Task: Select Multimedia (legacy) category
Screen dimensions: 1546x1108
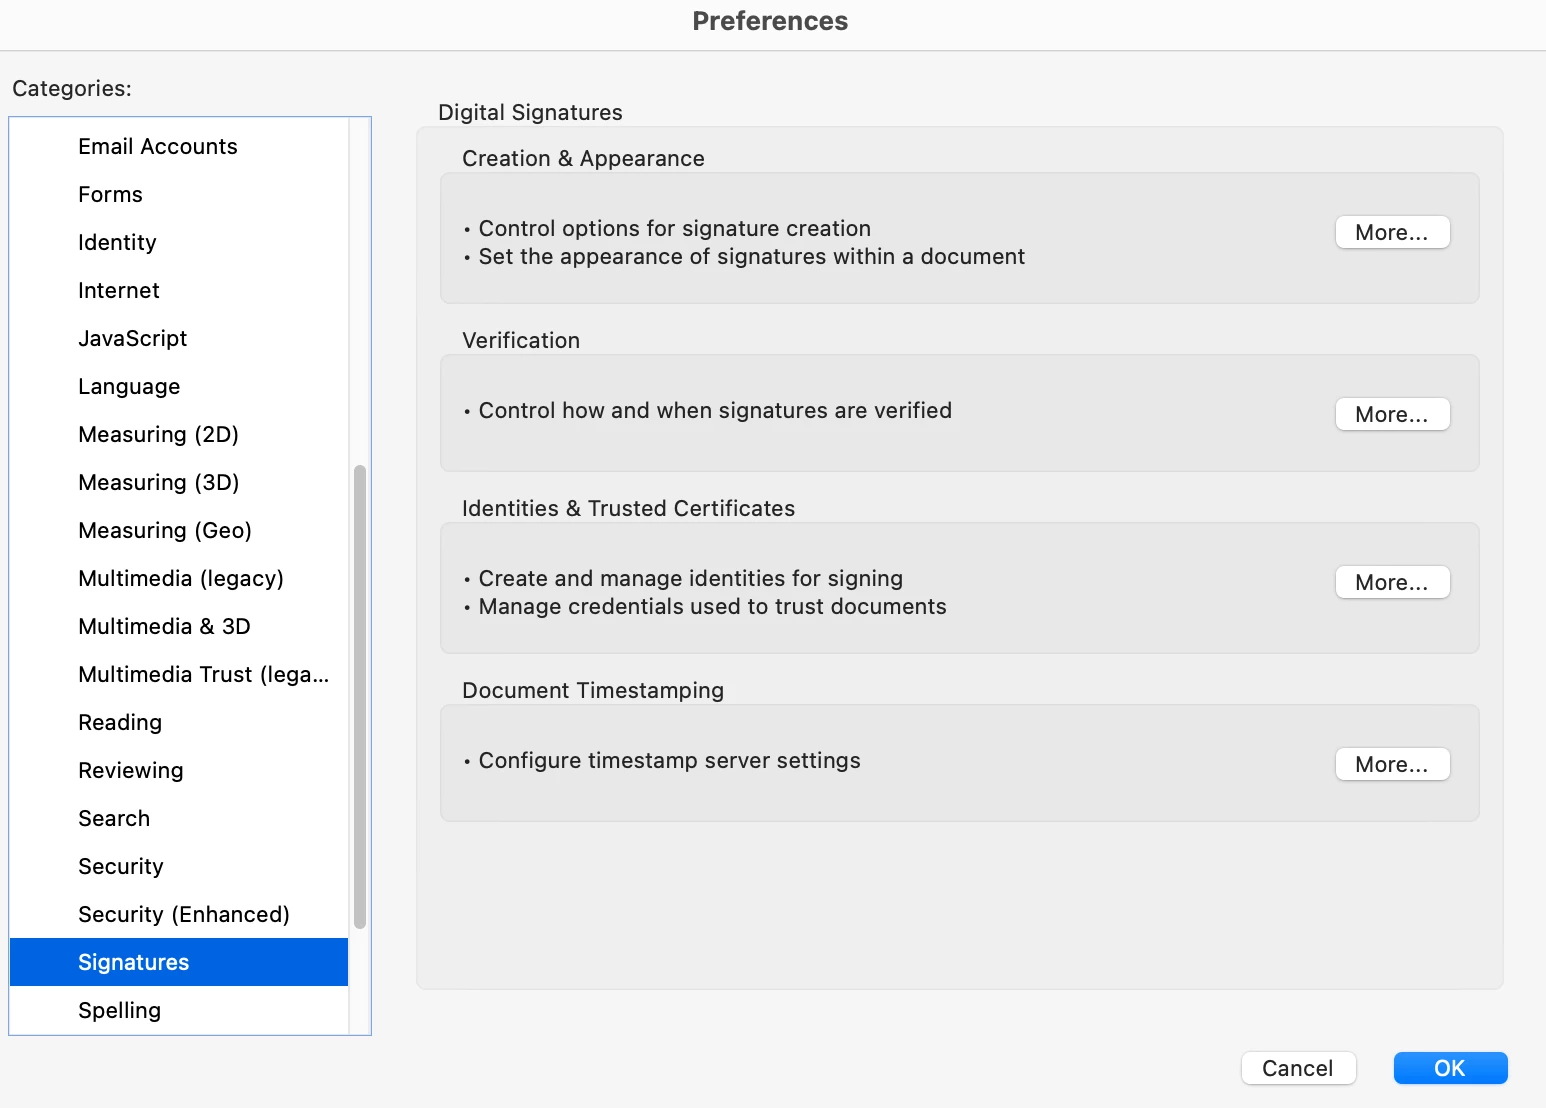Action: tap(179, 578)
